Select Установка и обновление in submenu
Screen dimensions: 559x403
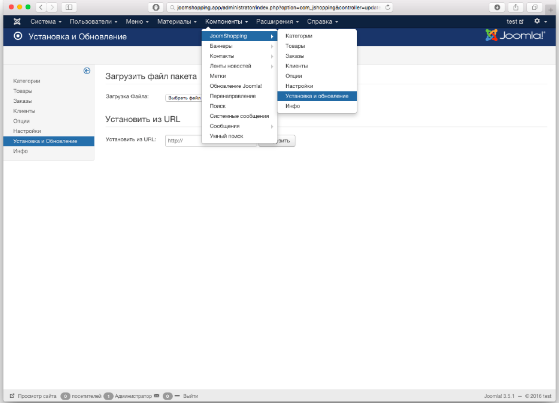coord(317,96)
